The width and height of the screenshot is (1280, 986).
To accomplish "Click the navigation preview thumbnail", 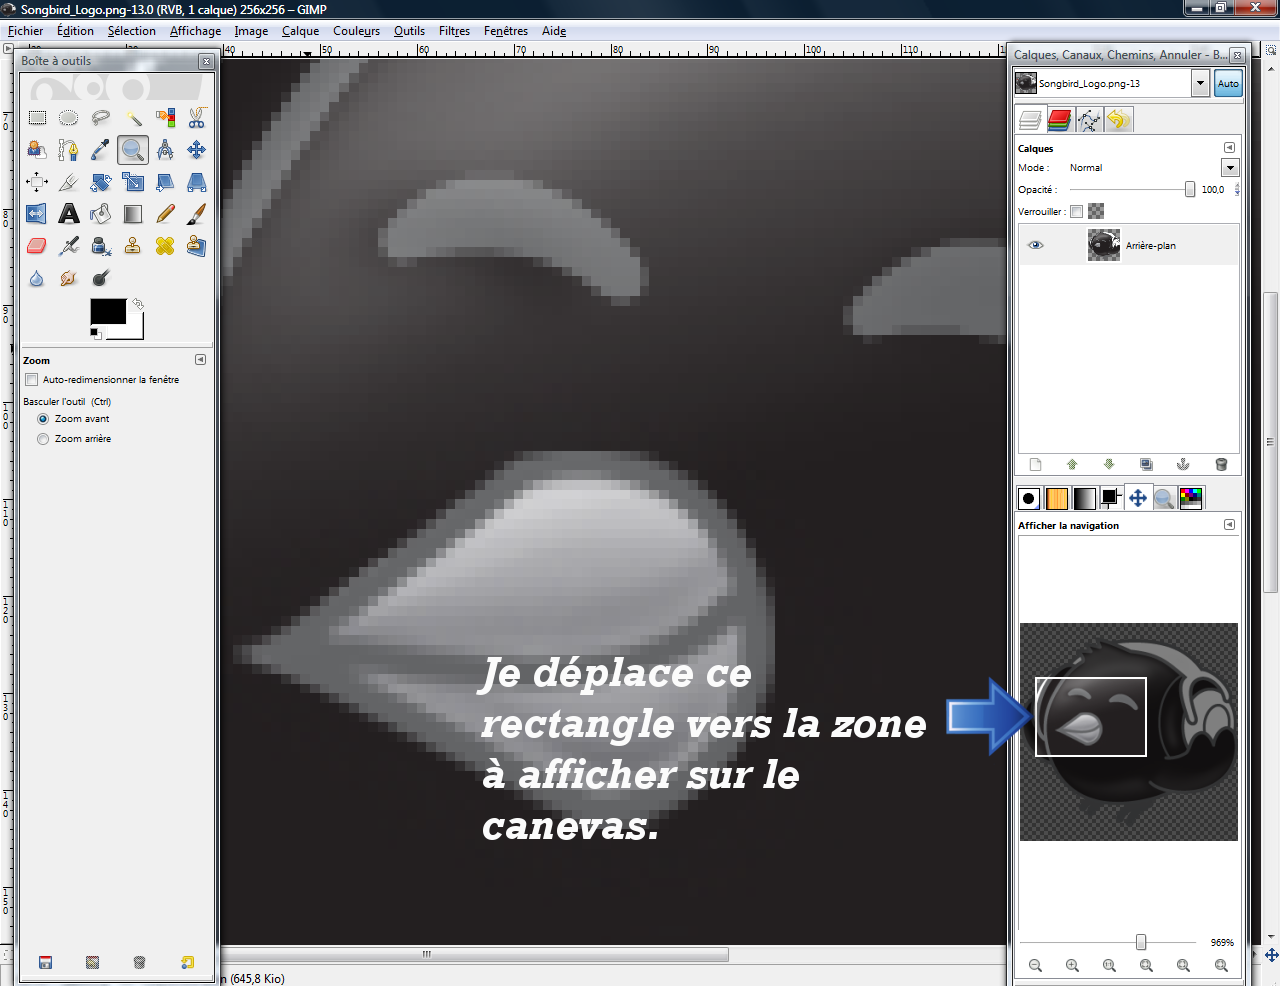I will pos(1128,731).
